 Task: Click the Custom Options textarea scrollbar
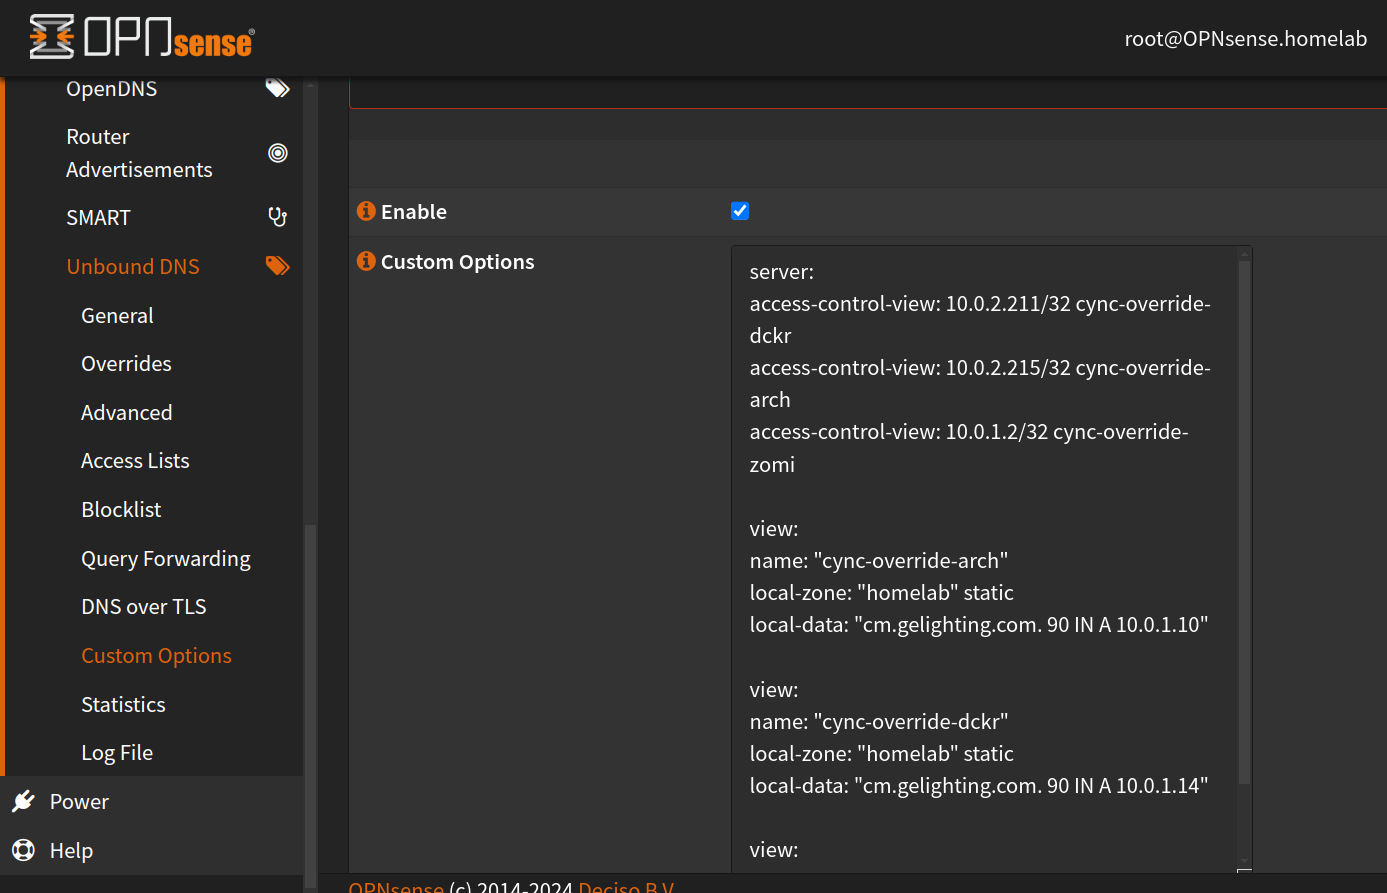[x=1244, y=520]
